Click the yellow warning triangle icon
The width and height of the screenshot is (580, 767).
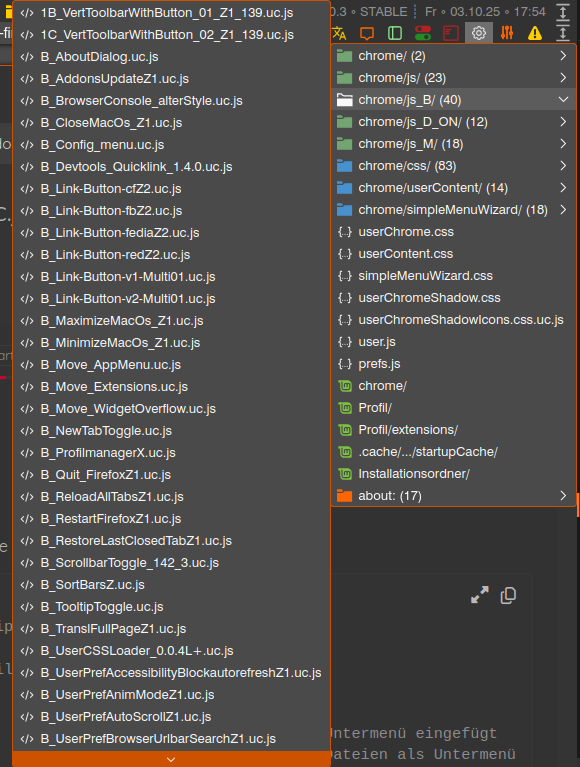coord(535,33)
